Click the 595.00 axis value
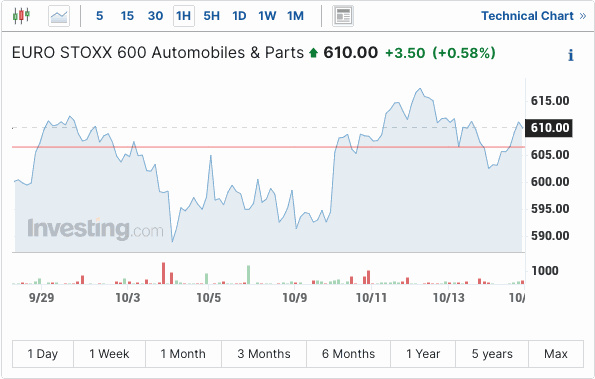The height and width of the screenshot is (379, 595). 550,209
